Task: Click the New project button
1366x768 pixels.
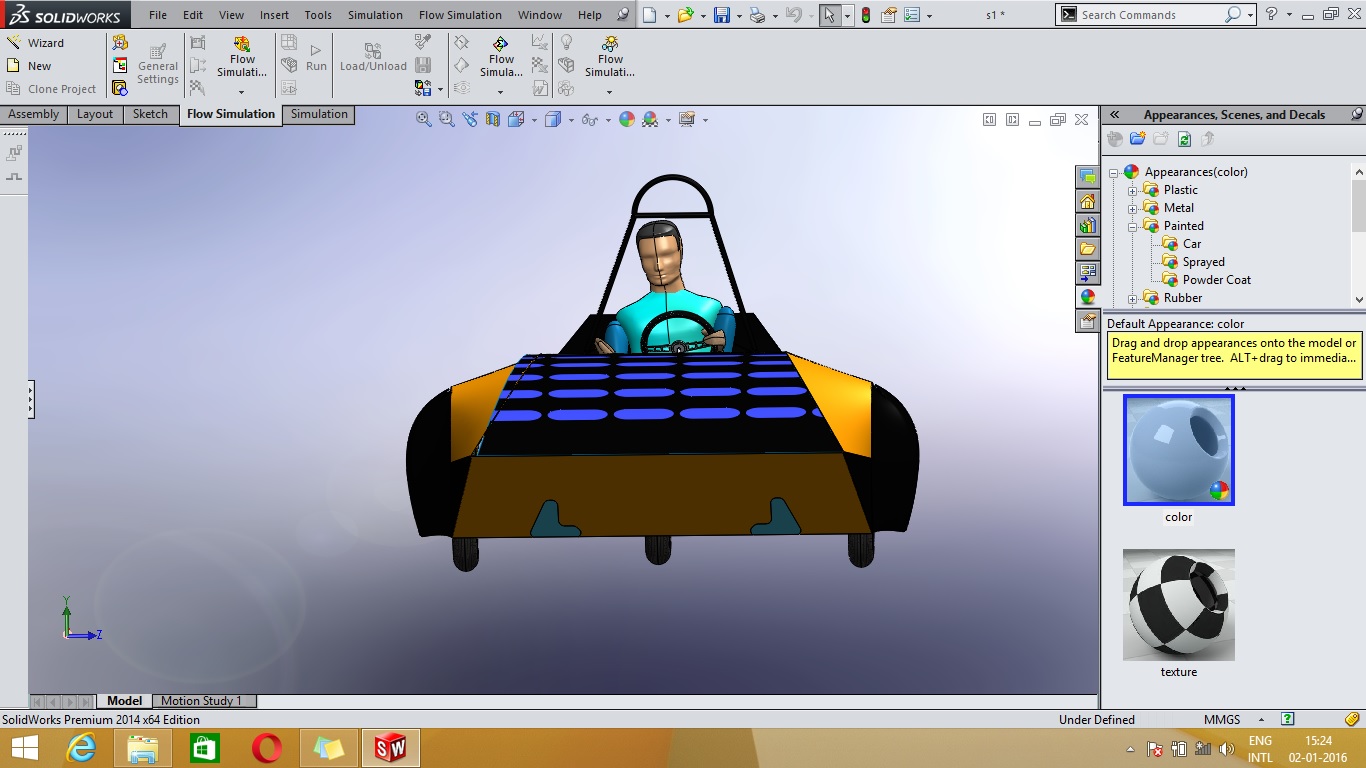Action: coord(28,66)
